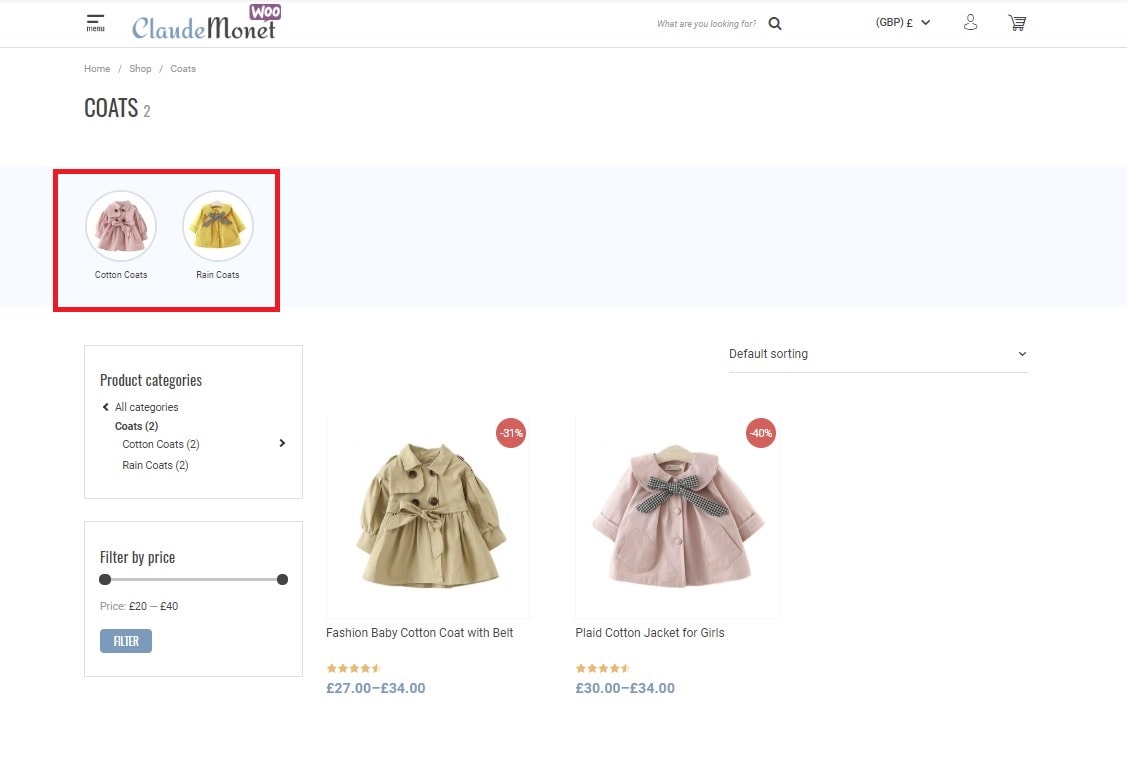Open the Default sorting dropdown

[x=878, y=354]
